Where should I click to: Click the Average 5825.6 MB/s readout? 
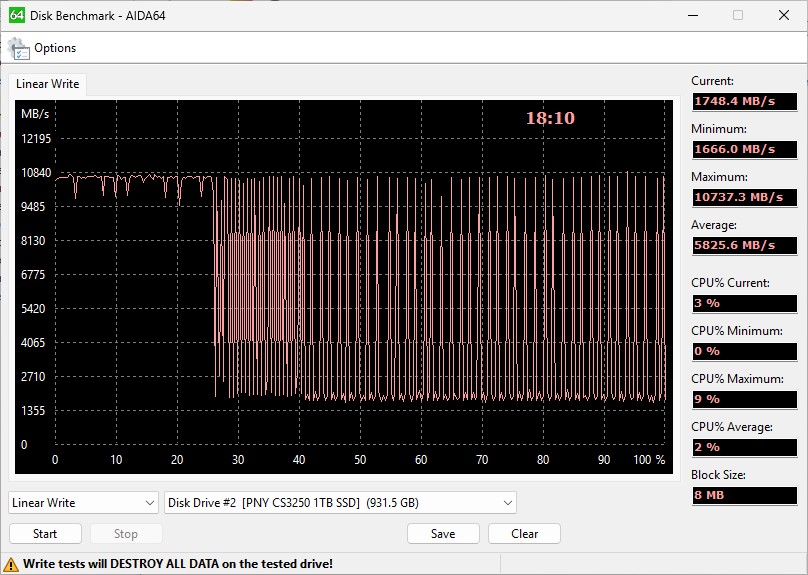coord(744,245)
